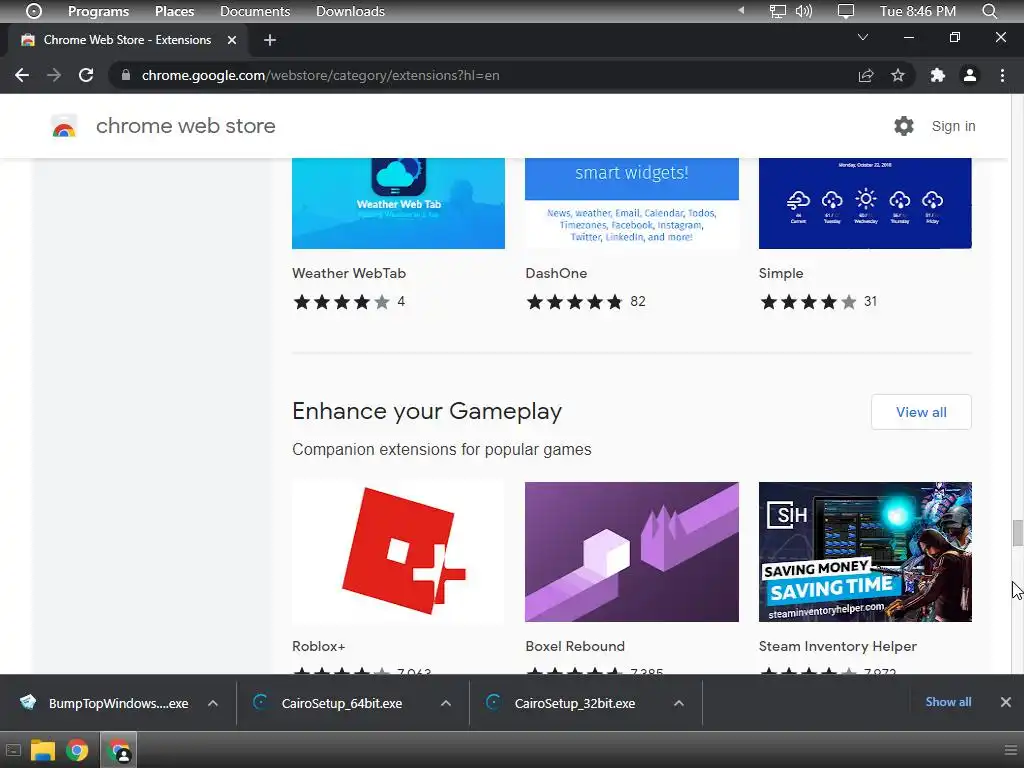Expand options for BumpTopWindows....exe download
The width and height of the screenshot is (1024, 768).
click(x=213, y=703)
